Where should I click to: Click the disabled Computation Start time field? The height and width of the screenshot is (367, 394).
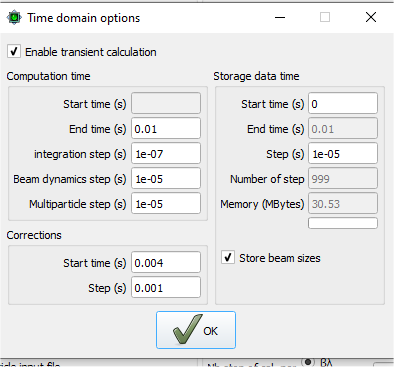point(166,104)
